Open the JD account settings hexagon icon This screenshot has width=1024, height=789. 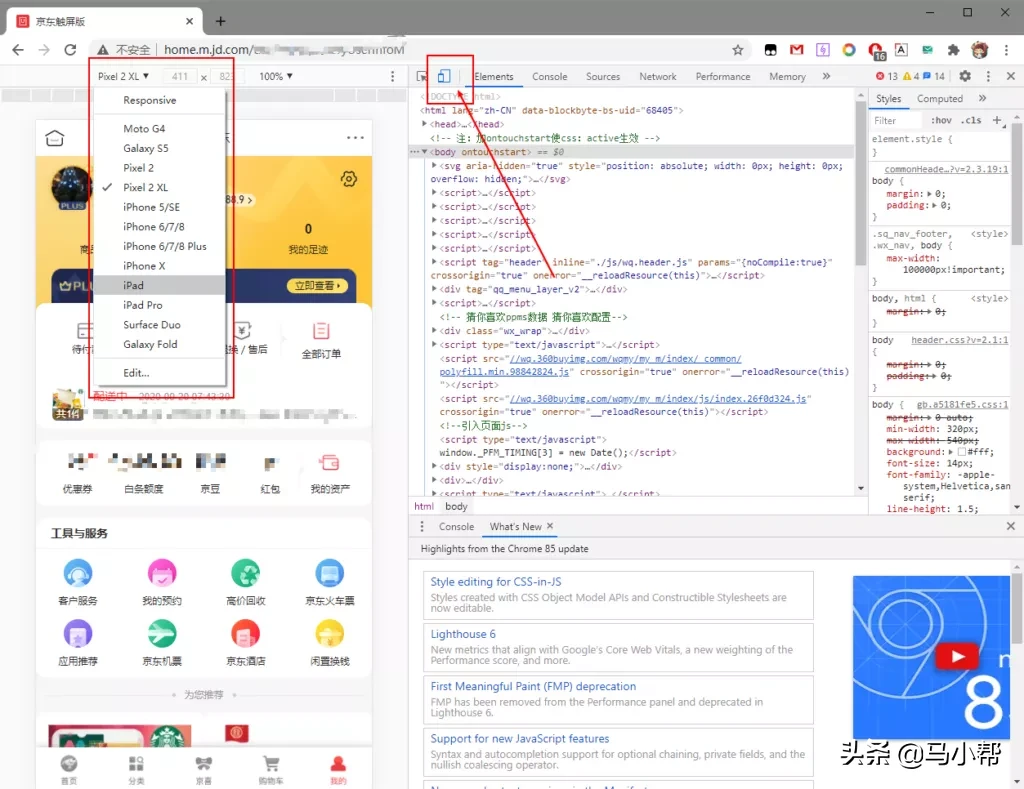349,179
